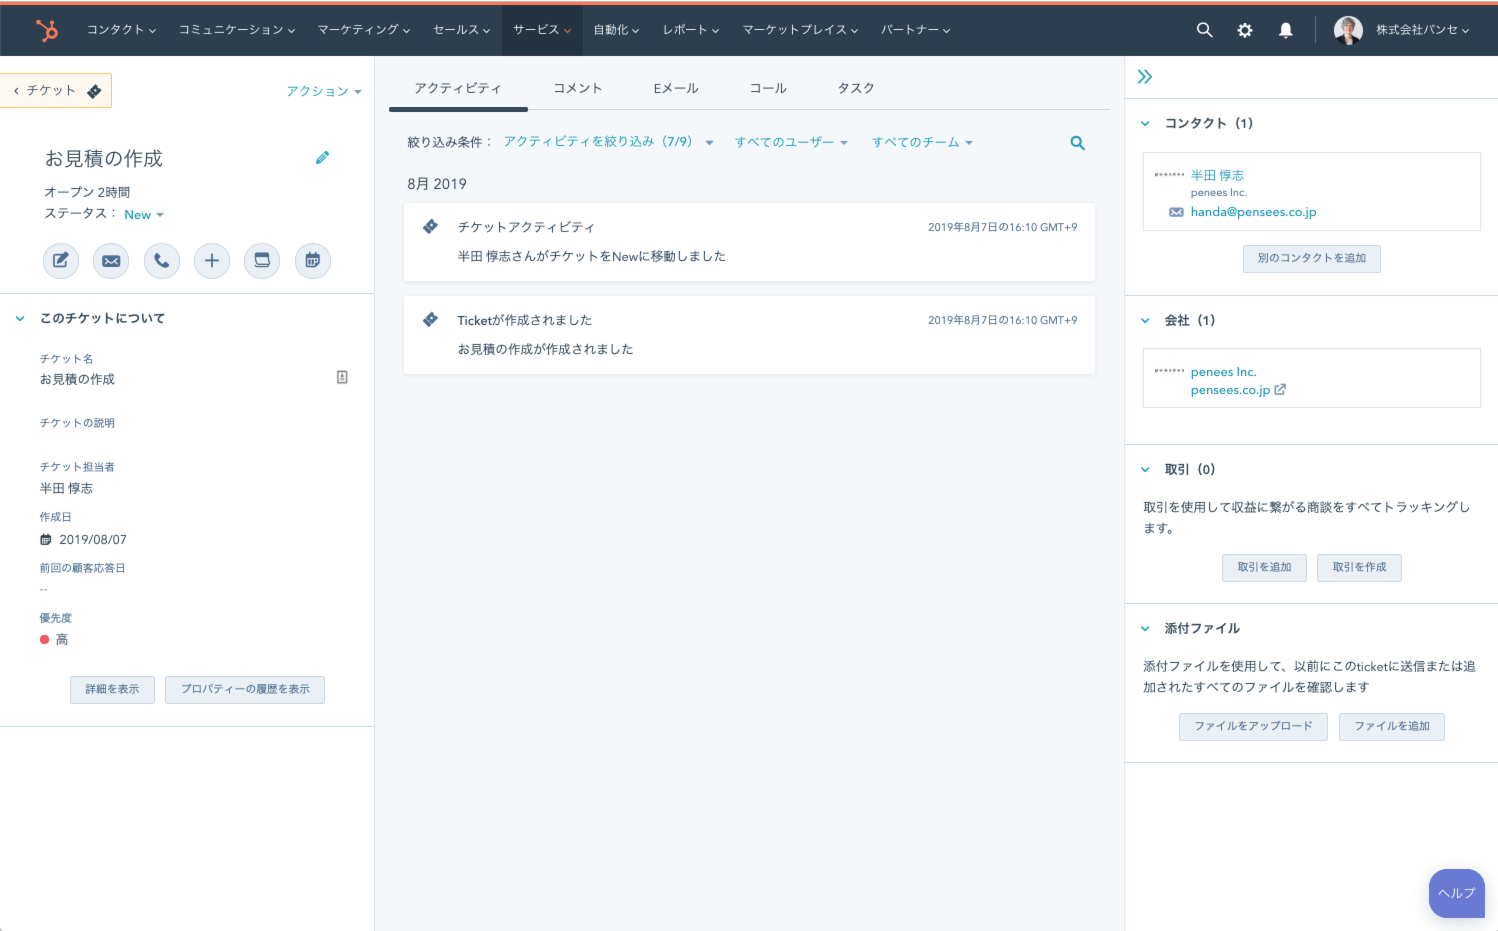Open アクティビティを絞り込み filter dropdown

tap(607, 142)
